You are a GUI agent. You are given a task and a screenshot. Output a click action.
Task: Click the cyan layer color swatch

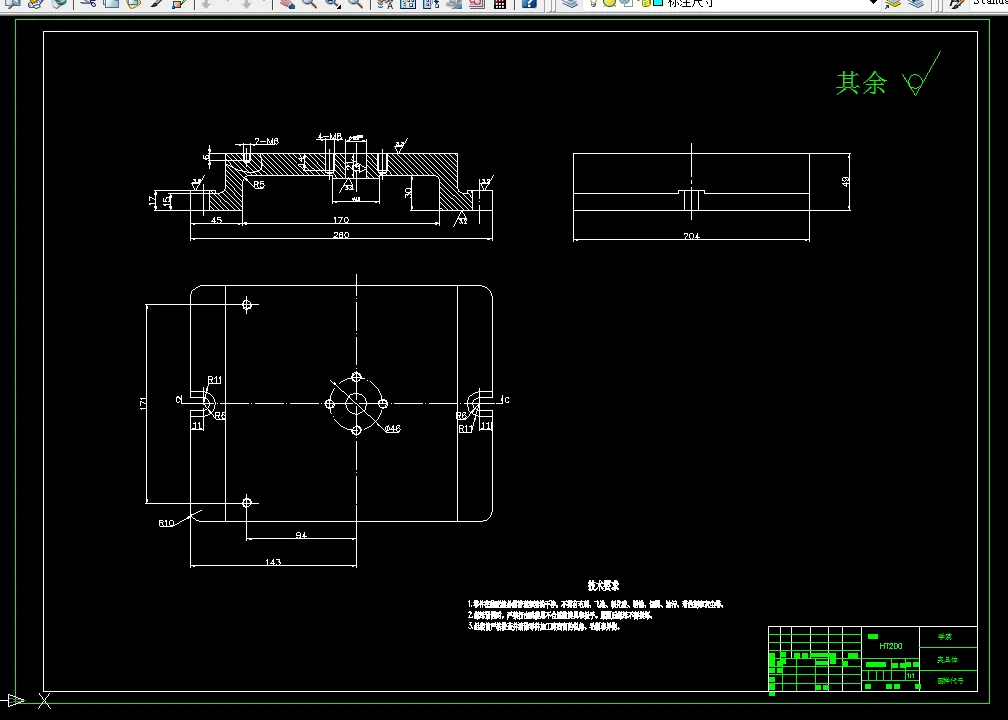(658, 3)
